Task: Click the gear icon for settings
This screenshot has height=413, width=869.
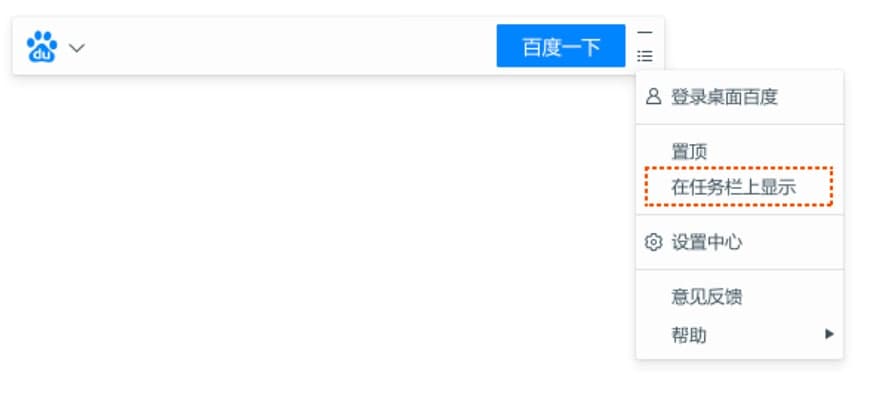Action: pos(654,242)
